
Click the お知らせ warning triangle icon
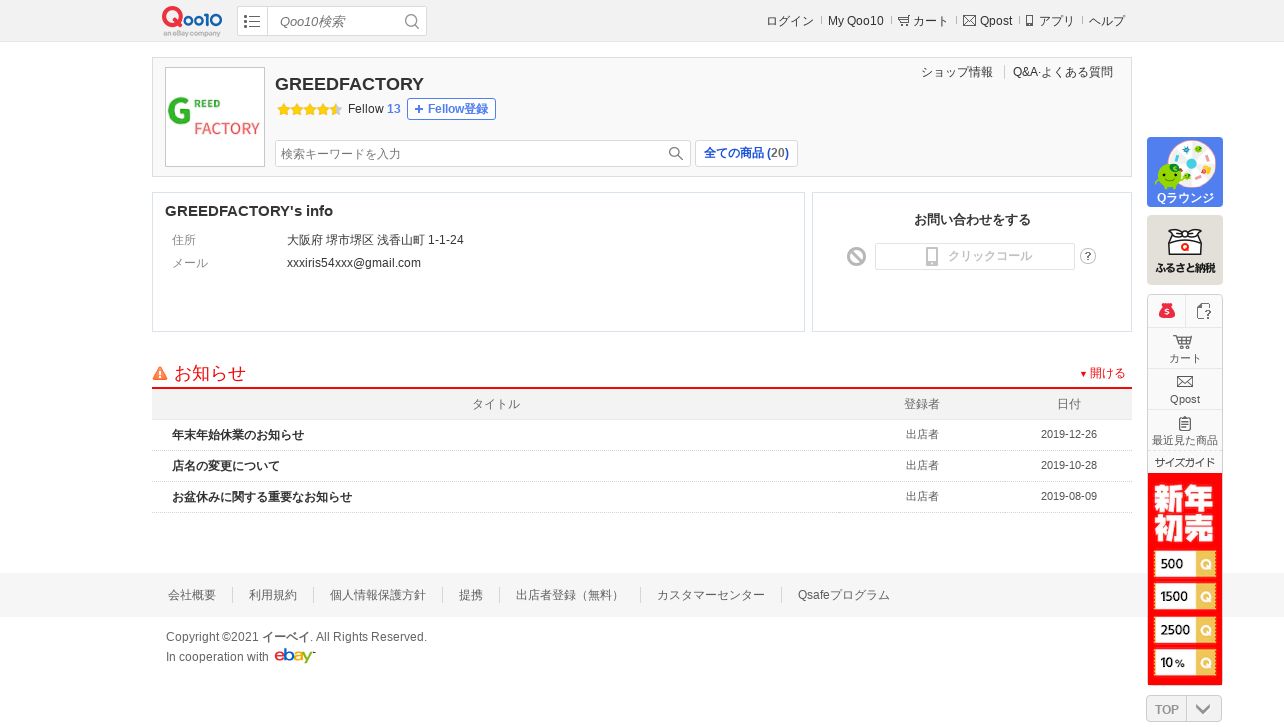160,374
